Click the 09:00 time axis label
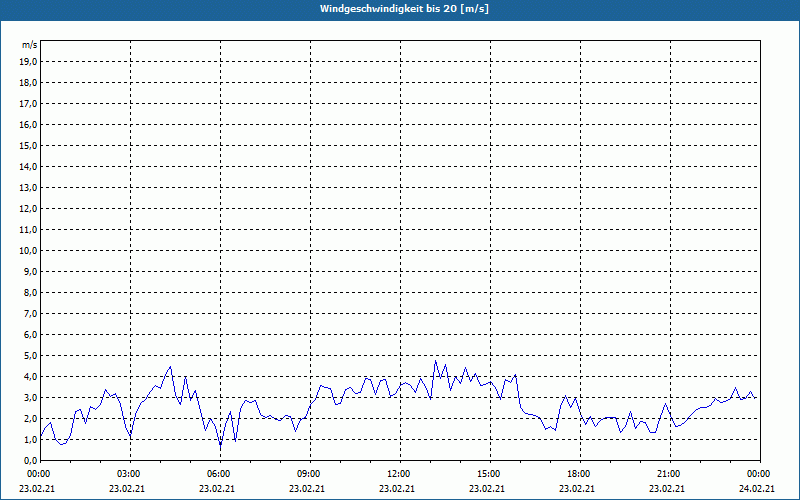The height and width of the screenshot is (500, 800). (x=311, y=474)
